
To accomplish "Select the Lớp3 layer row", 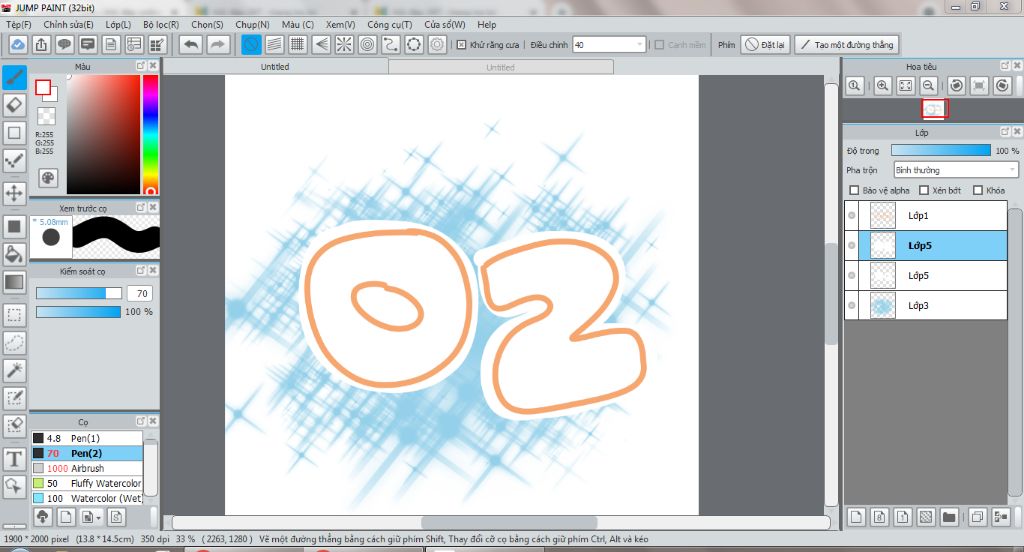I will click(x=925, y=306).
